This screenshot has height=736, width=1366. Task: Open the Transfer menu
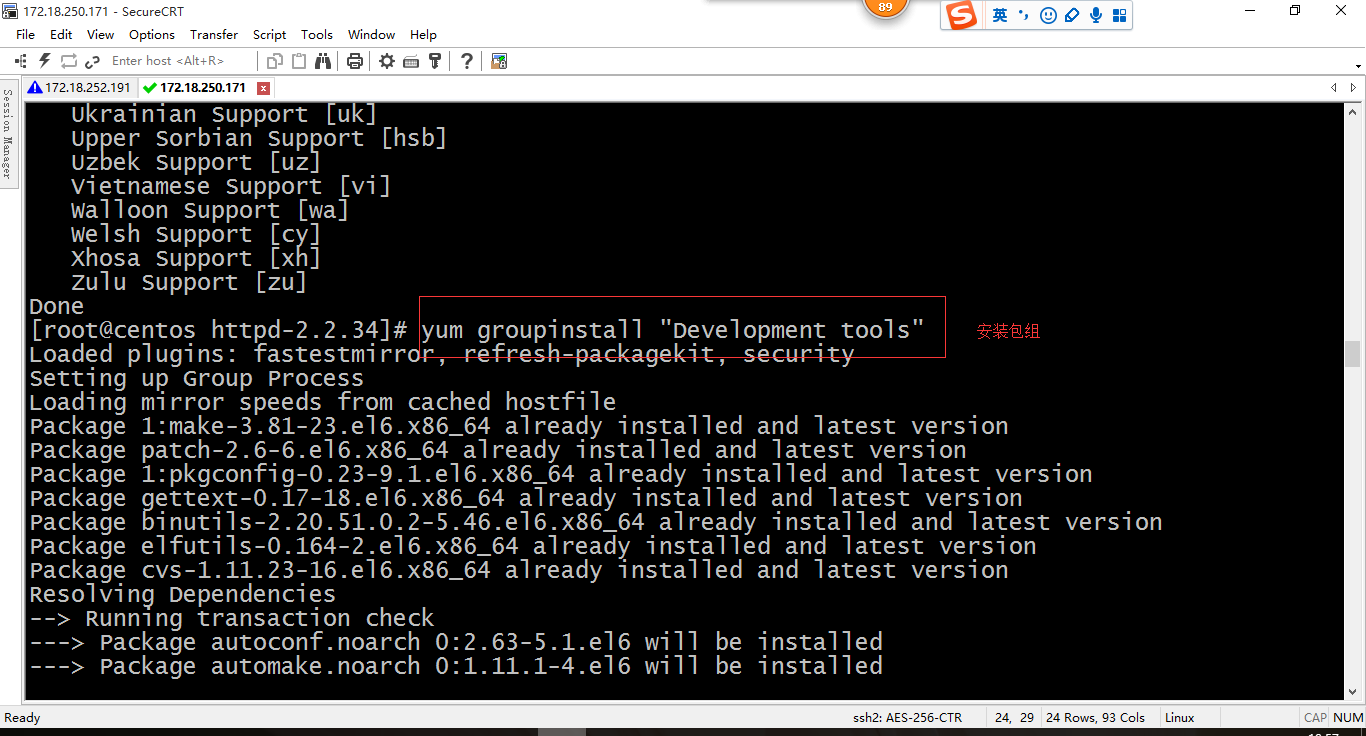coord(214,34)
